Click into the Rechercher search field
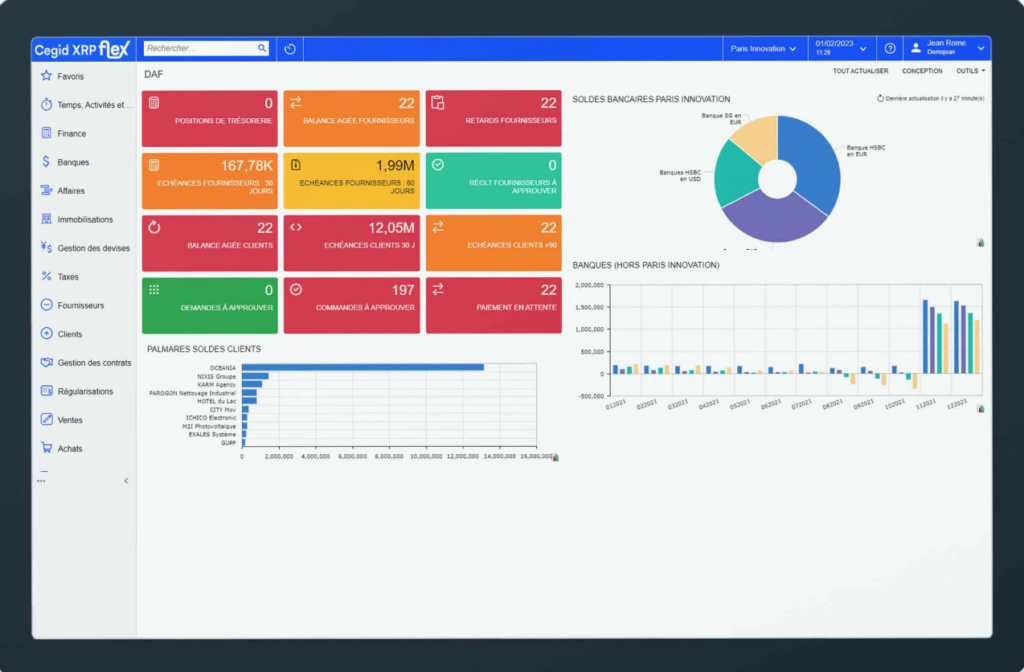 200,48
